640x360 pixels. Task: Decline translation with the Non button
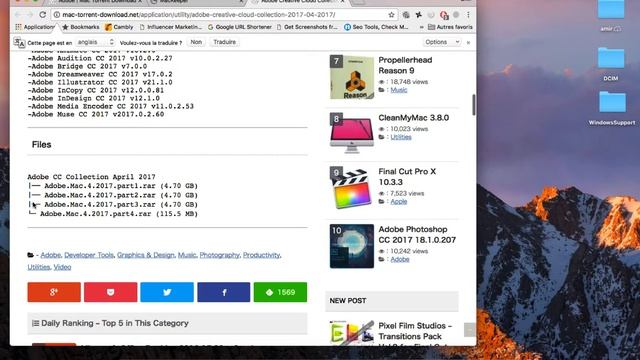[x=196, y=42]
